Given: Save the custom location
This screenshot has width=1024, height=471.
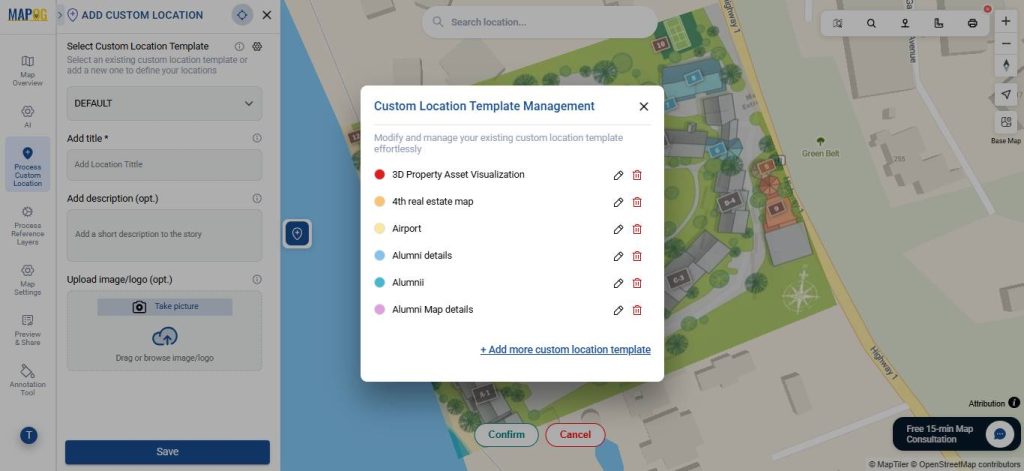Looking at the screenshot, I should click(x=167, y=452).
